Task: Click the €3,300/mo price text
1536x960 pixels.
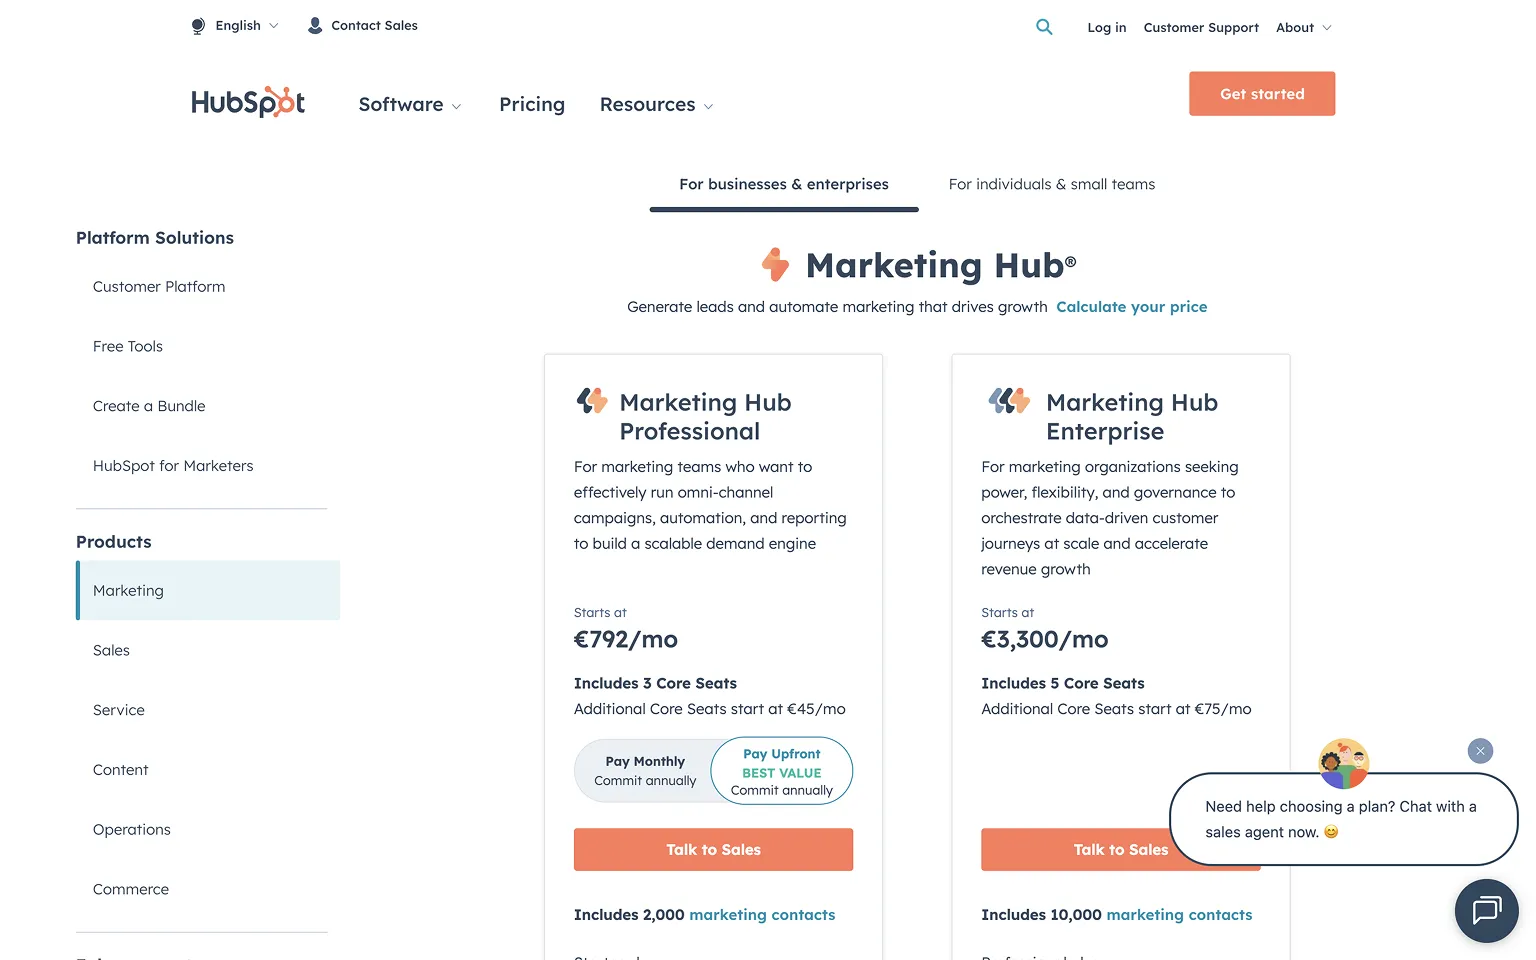Action: pos(1045,640)
